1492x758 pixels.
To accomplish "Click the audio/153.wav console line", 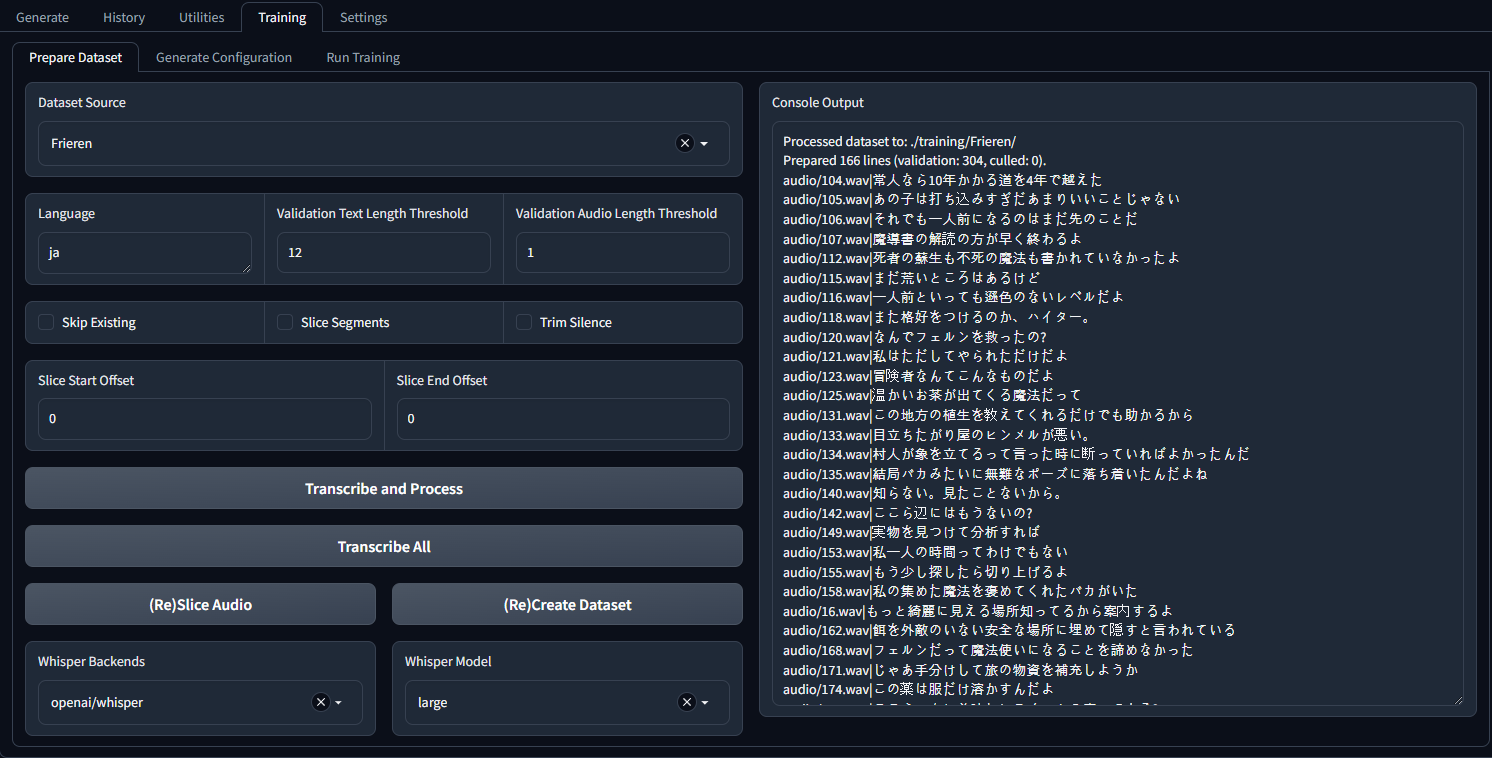I will point(925,552).
